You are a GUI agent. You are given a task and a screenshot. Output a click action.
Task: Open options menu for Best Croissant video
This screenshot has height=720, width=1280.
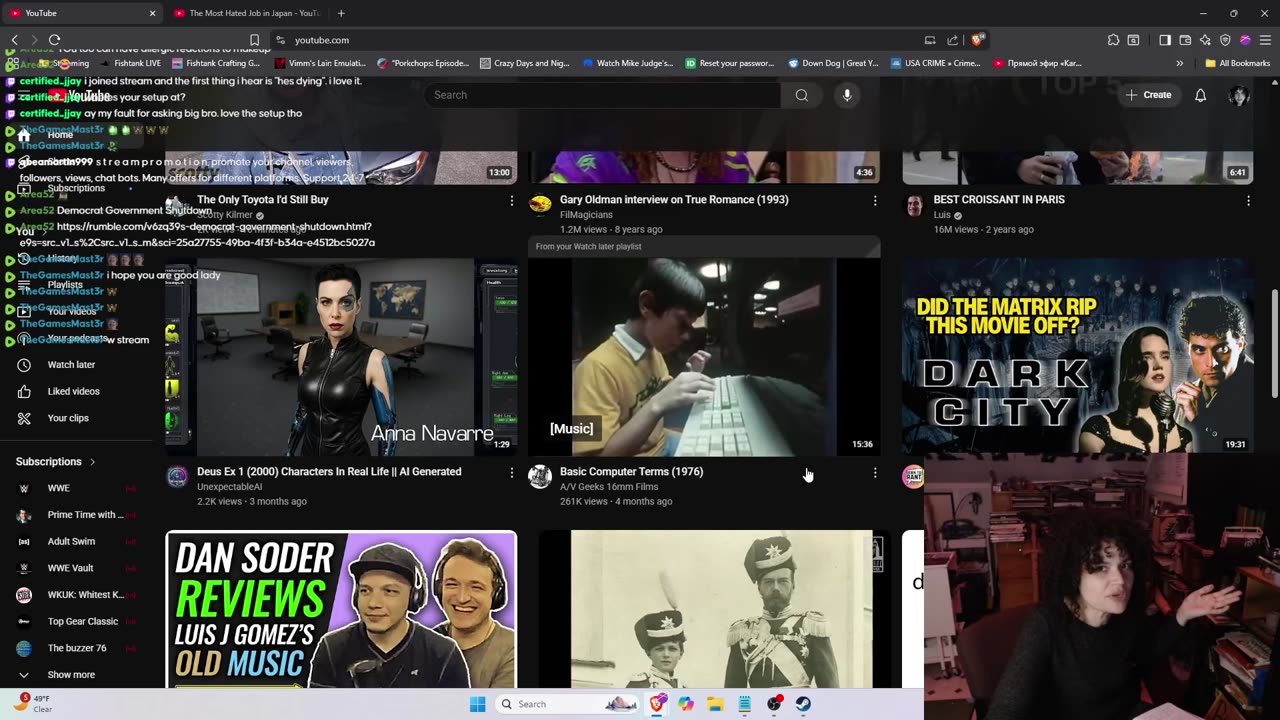coord(1248,201)
